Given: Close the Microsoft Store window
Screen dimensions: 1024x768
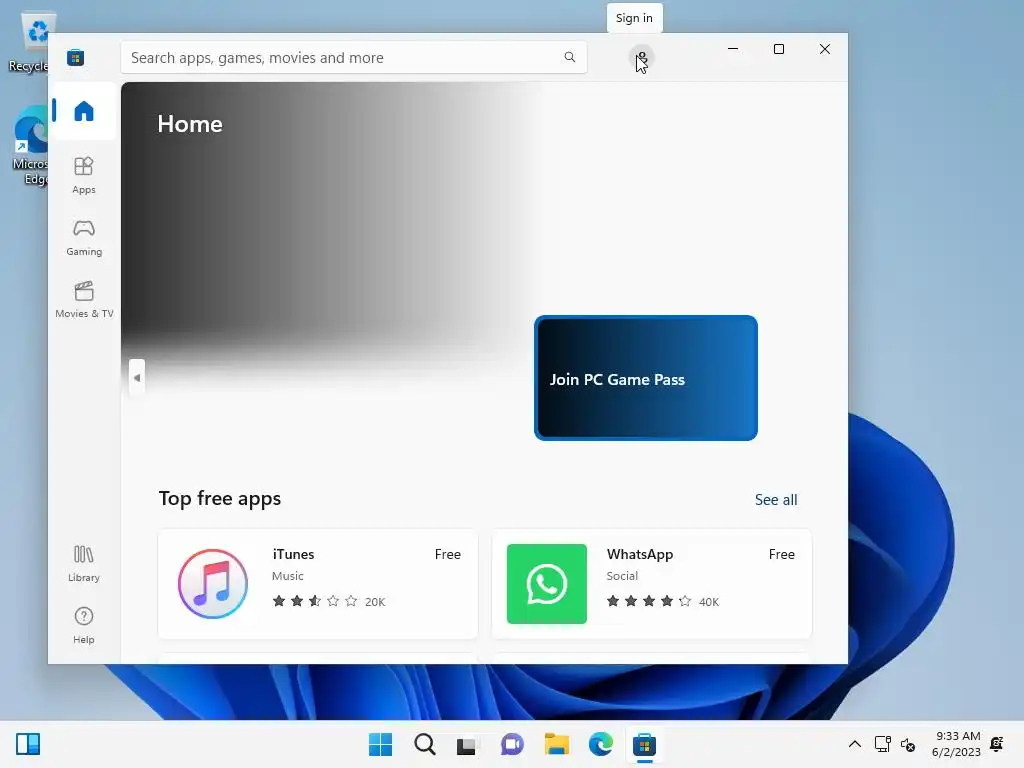Looking at the screenshot, I should pos(825,49).
